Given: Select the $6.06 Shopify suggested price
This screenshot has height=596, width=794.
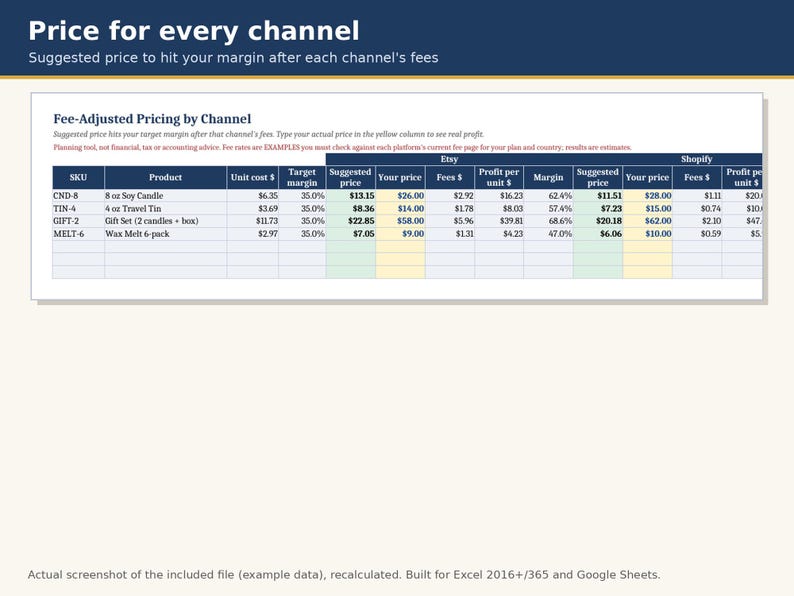Looking at the screenshot, I should (x=598, y=234).
